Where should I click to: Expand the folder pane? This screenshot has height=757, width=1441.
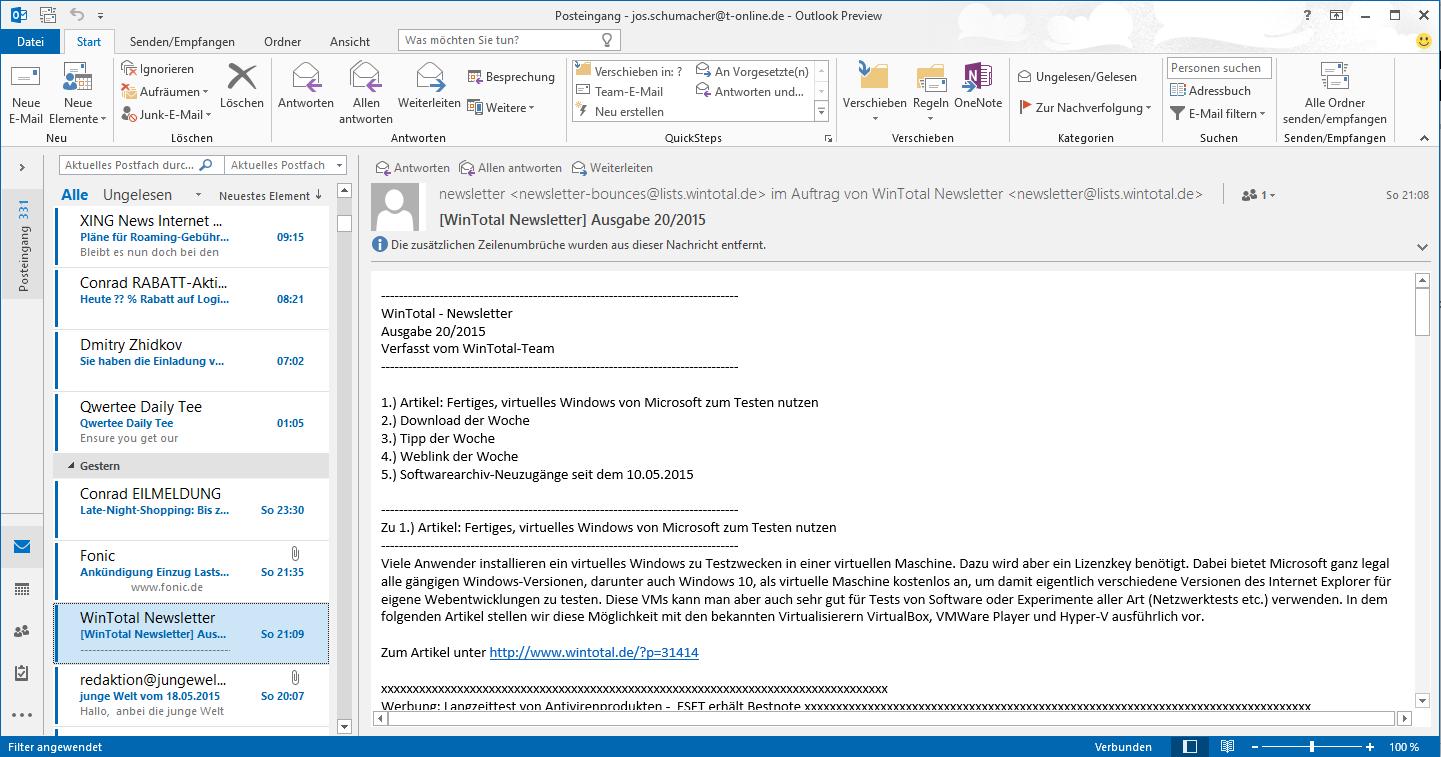pyautogui.click(x=22, y=168)
